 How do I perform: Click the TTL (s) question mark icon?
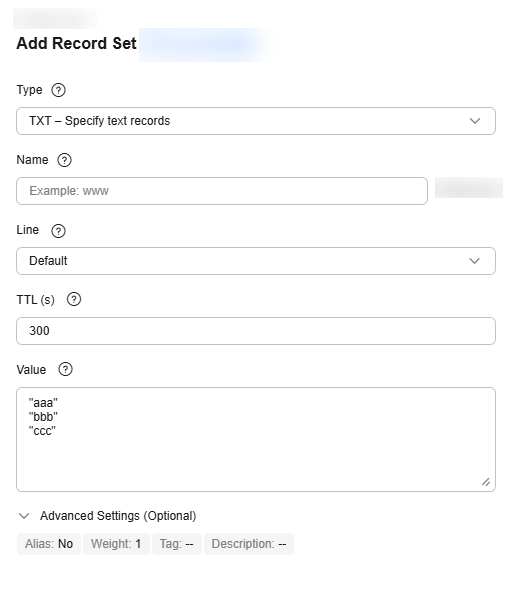pyautogui.click(x=74, y=300)
